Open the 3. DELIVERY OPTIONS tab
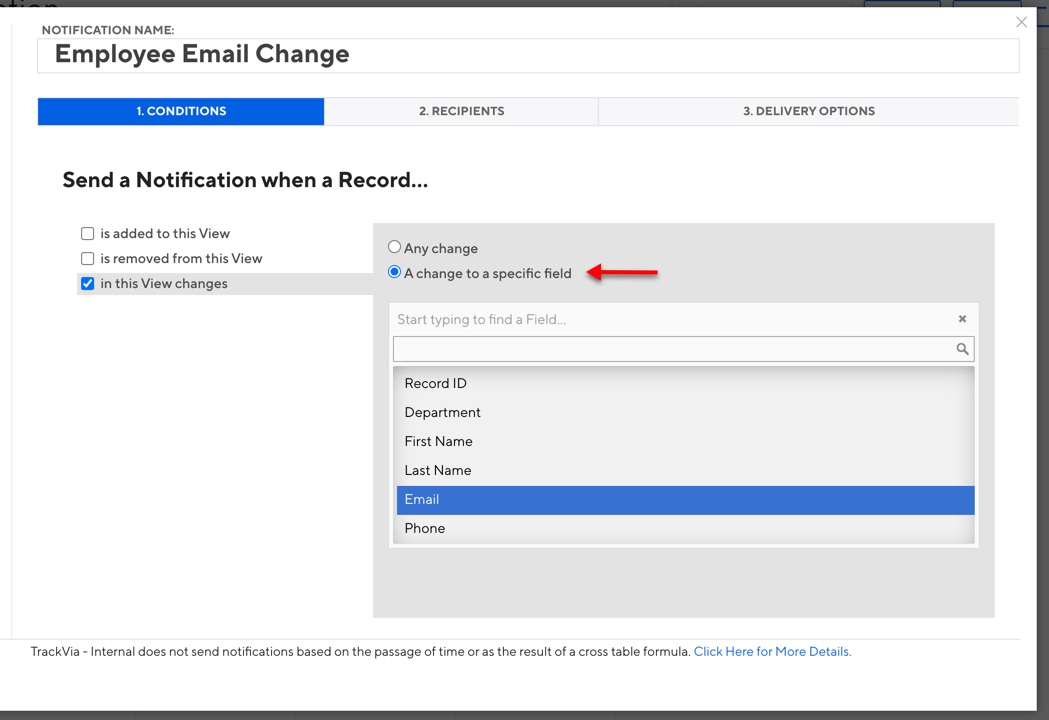The height and width of the screenshot is (720, 1049). pyautogui.click(x=808, y=111)
